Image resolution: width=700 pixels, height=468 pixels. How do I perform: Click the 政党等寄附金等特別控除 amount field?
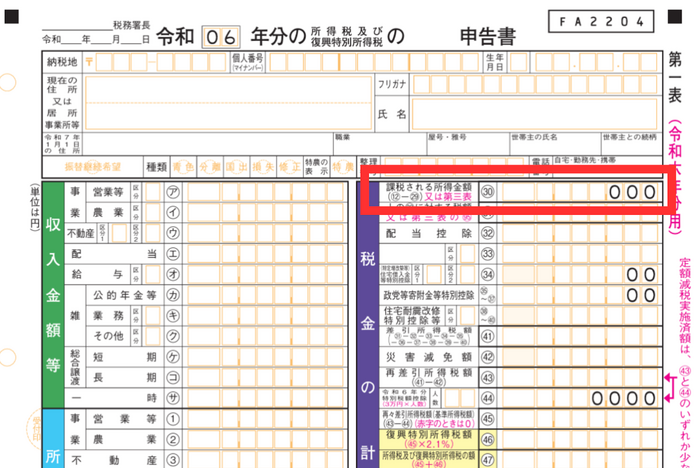click(580, 295)
